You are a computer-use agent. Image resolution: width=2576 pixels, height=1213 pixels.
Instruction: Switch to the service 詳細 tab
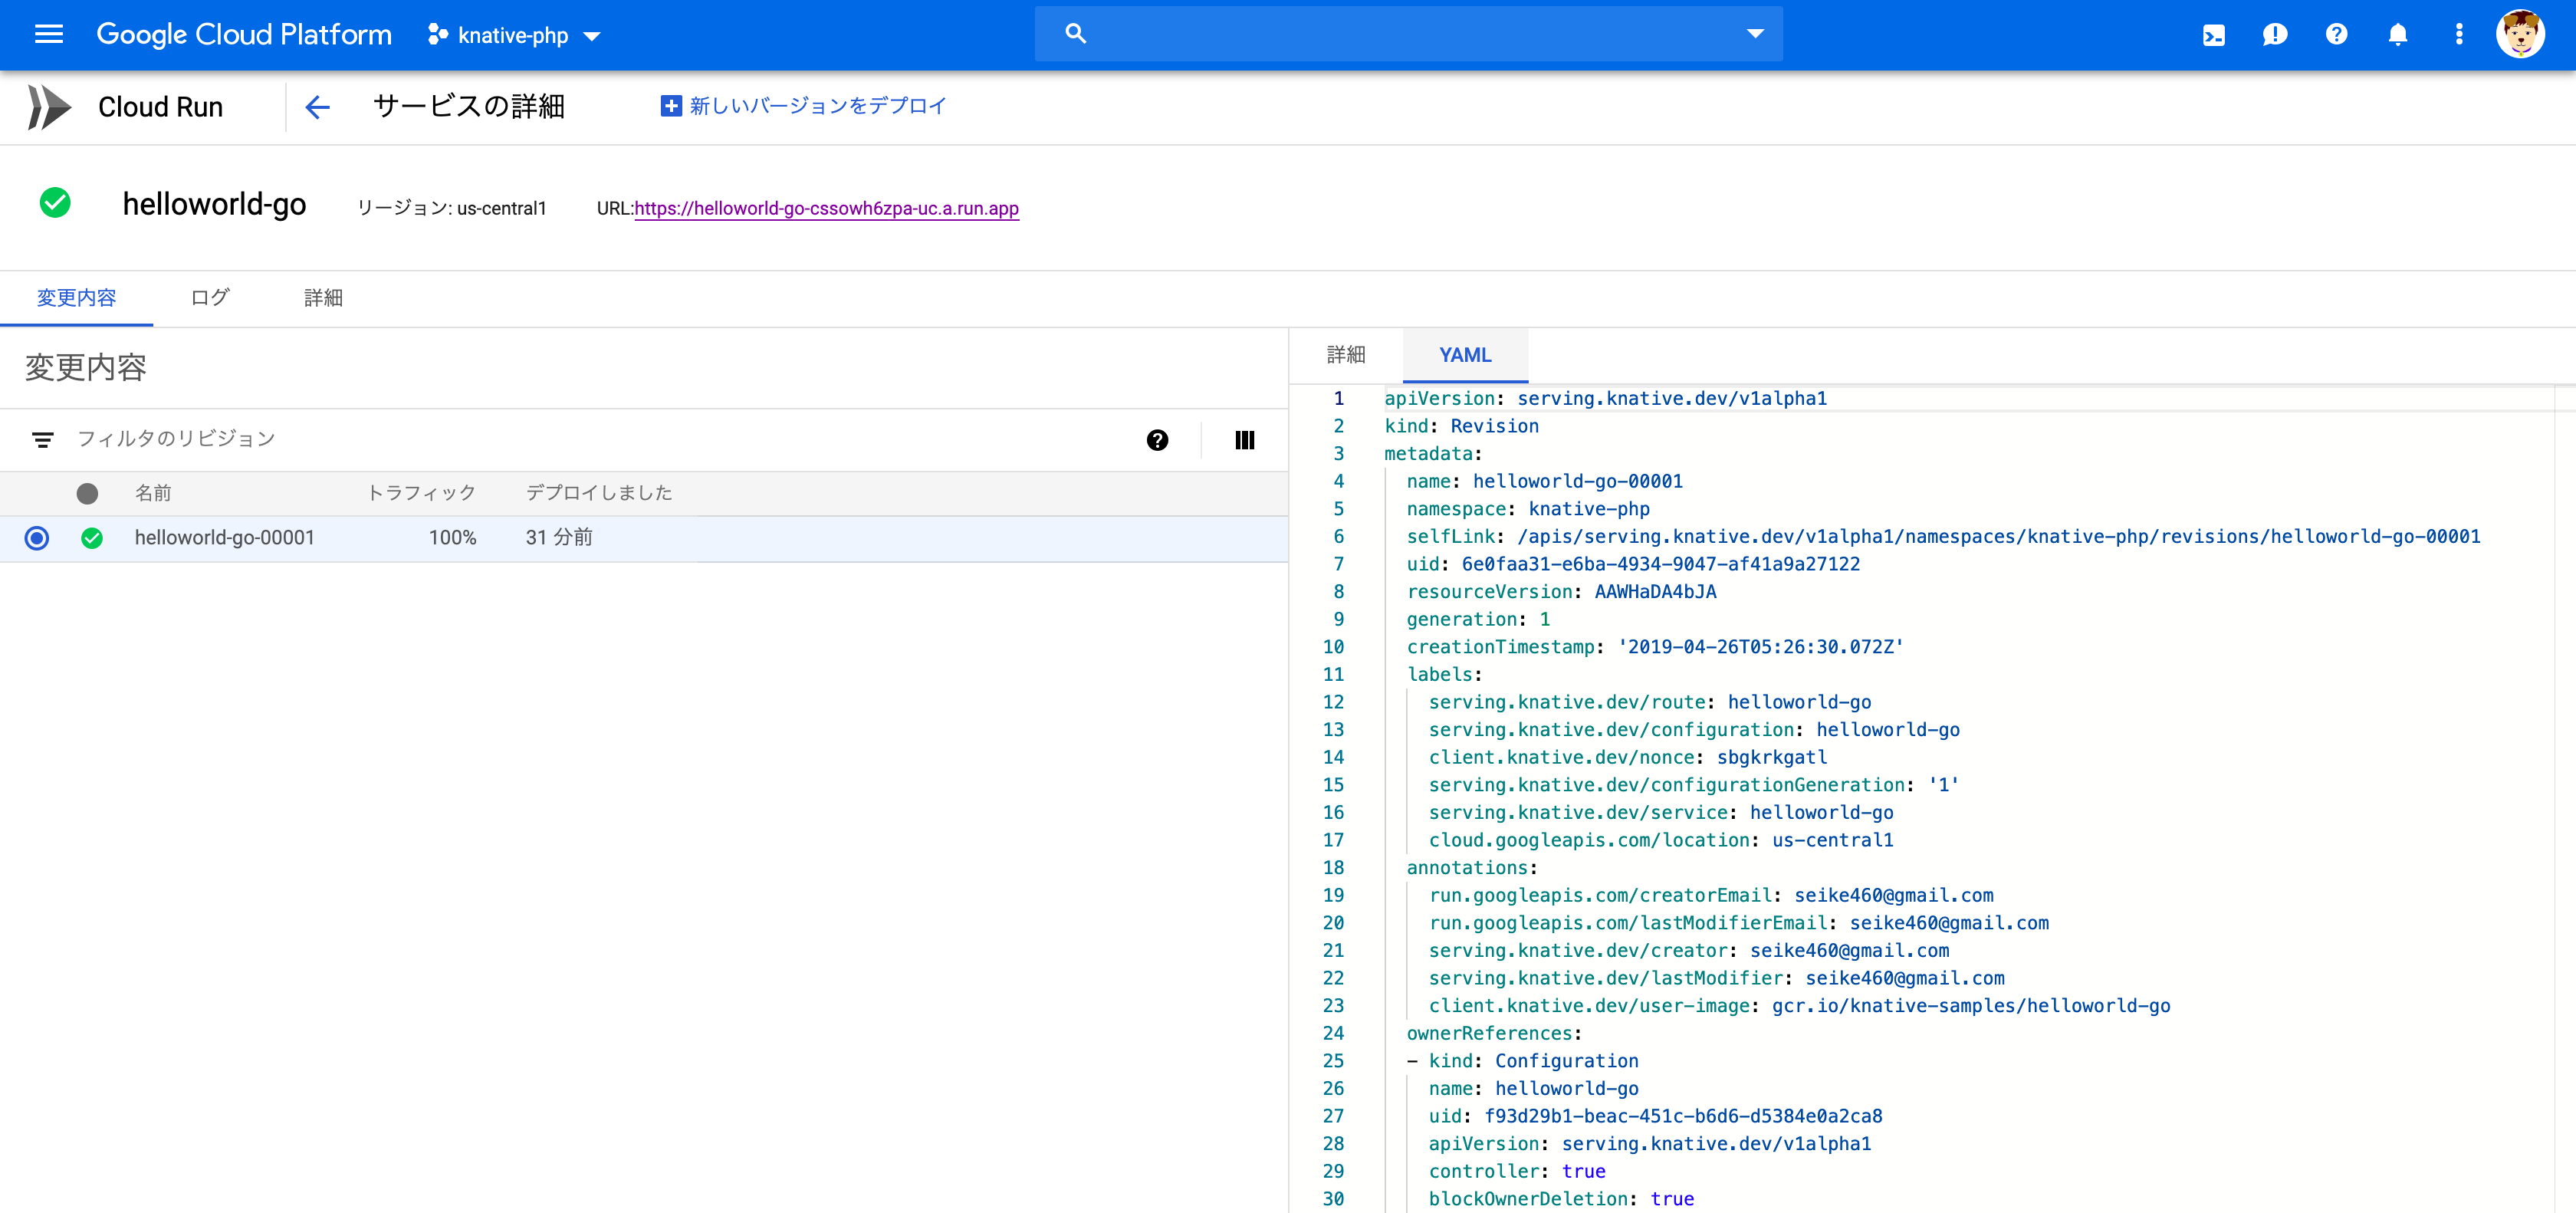point(323,298)
